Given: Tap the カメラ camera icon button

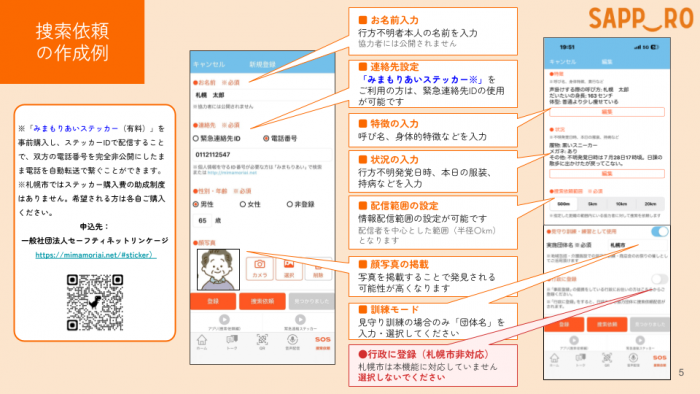Looking at the screenshot, I should 259,268.
